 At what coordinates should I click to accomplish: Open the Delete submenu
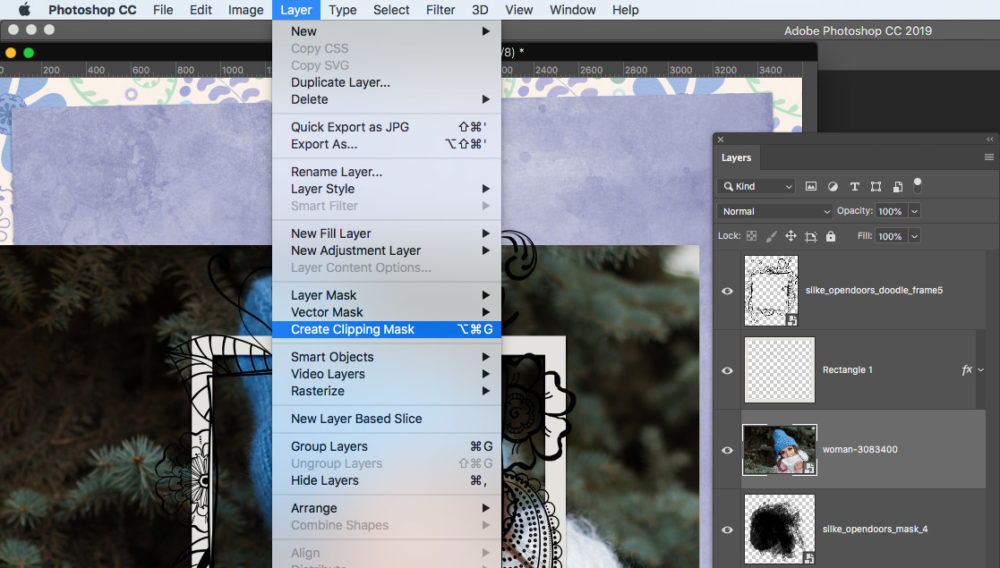(386, 99)
